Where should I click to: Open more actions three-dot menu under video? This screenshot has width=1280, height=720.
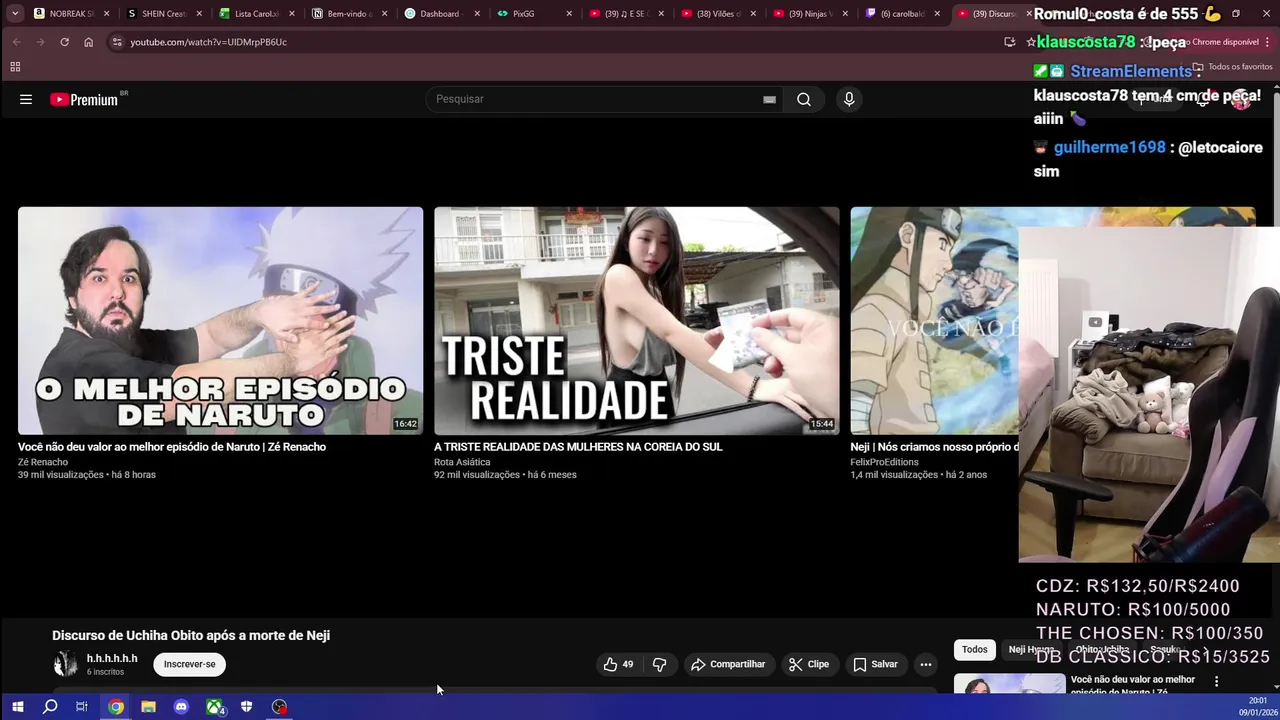coord(926,664)
